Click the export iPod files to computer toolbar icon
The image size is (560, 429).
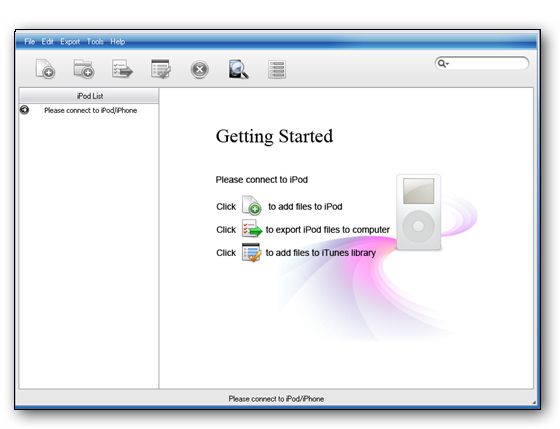click(122, 69)
